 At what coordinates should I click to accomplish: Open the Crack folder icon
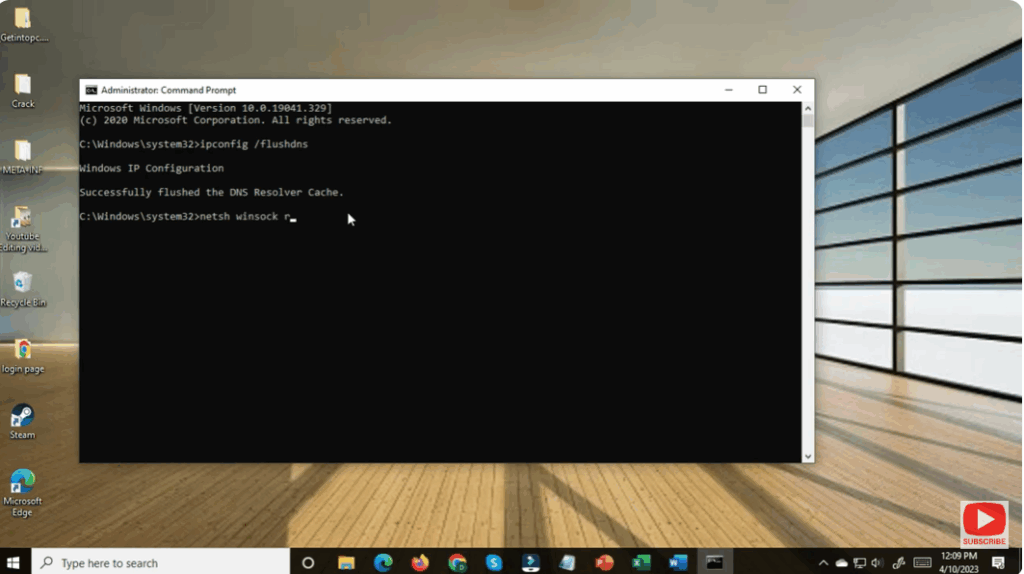point(23,91)
